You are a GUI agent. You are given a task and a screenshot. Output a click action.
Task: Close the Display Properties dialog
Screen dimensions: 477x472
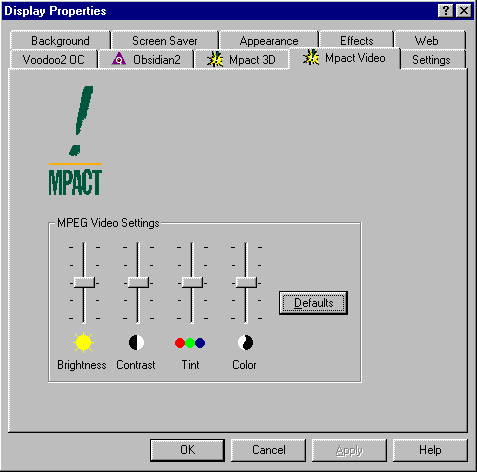pyautogui.click(x=464, y=11)
